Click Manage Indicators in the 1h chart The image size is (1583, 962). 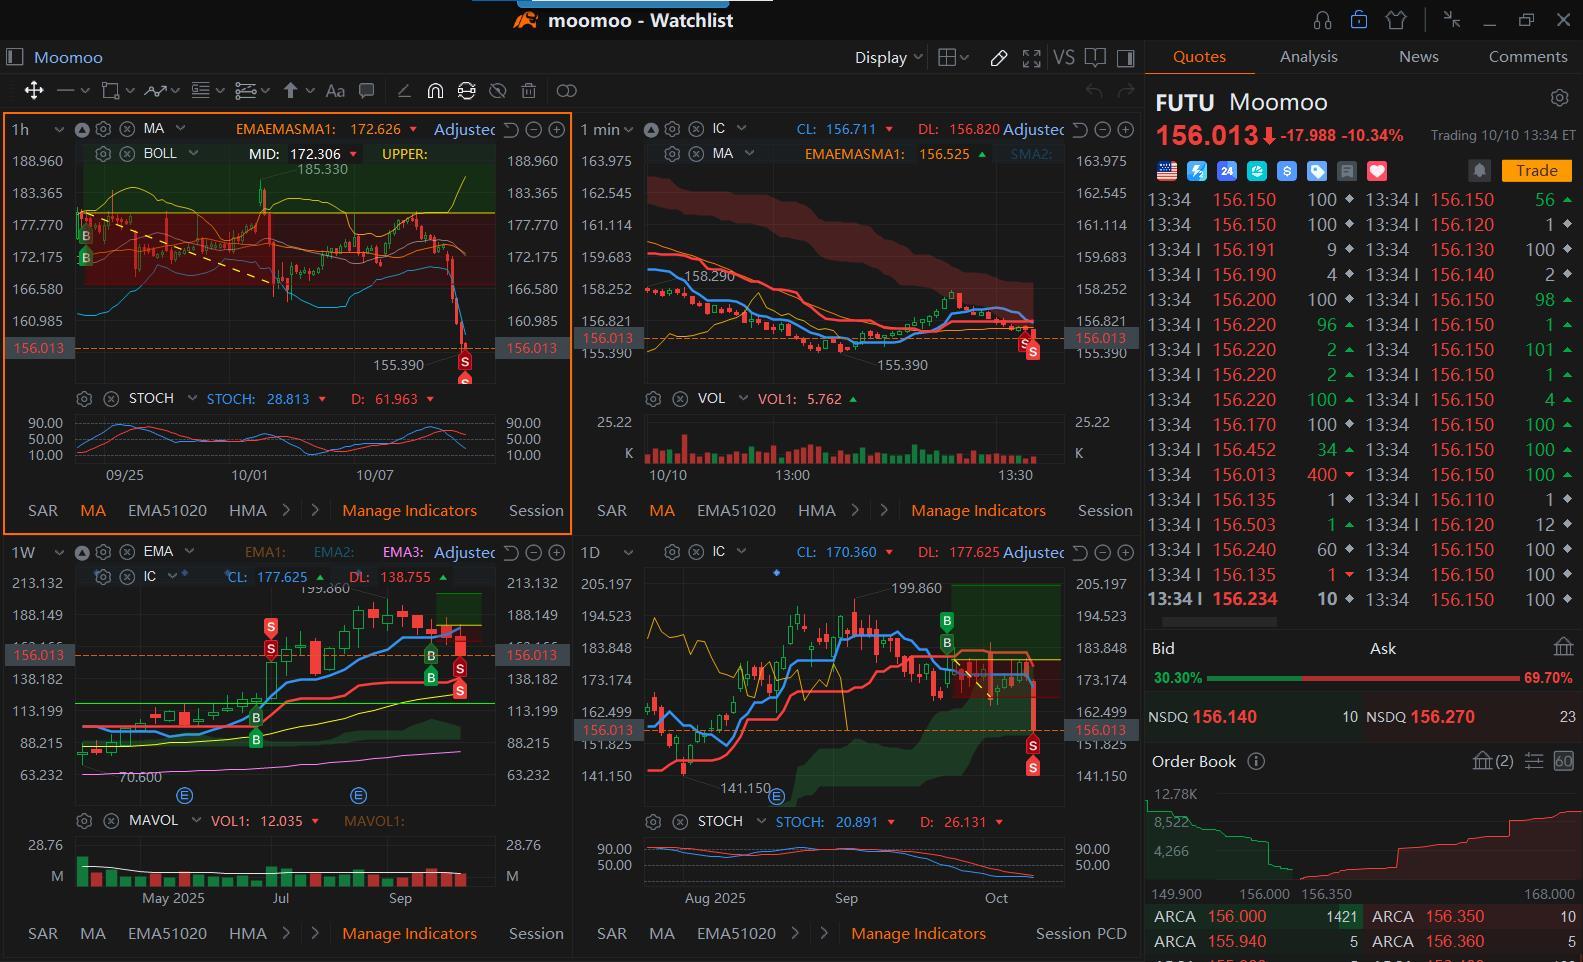click(x=409, y=511)
